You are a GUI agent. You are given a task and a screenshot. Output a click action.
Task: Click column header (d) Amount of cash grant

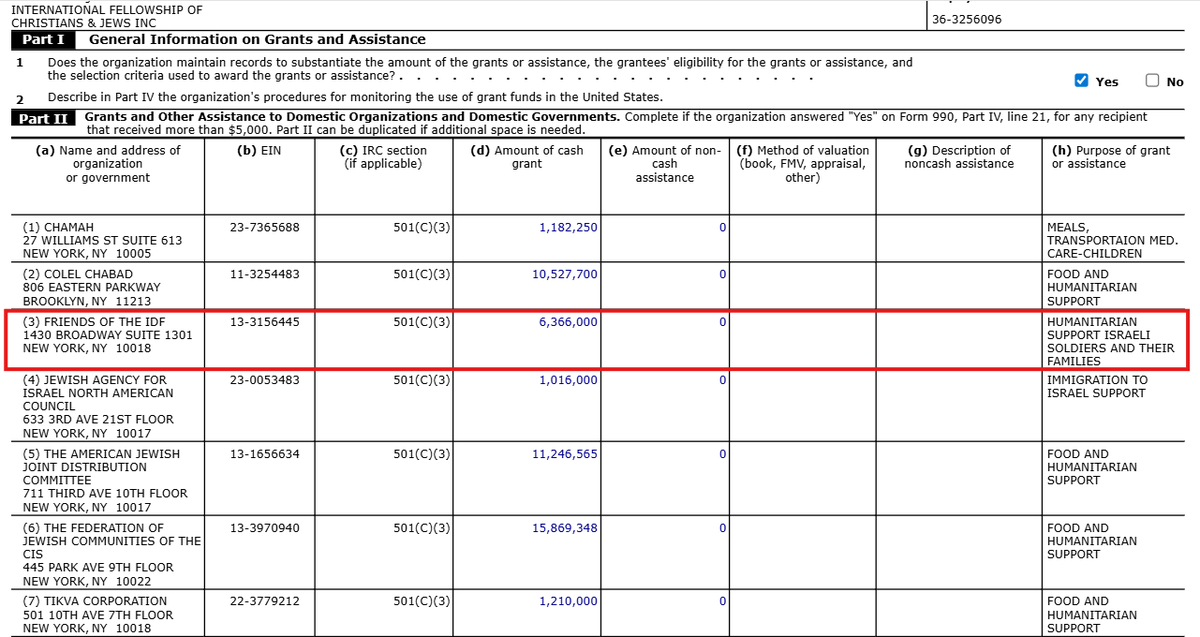[x=527, y=157]
